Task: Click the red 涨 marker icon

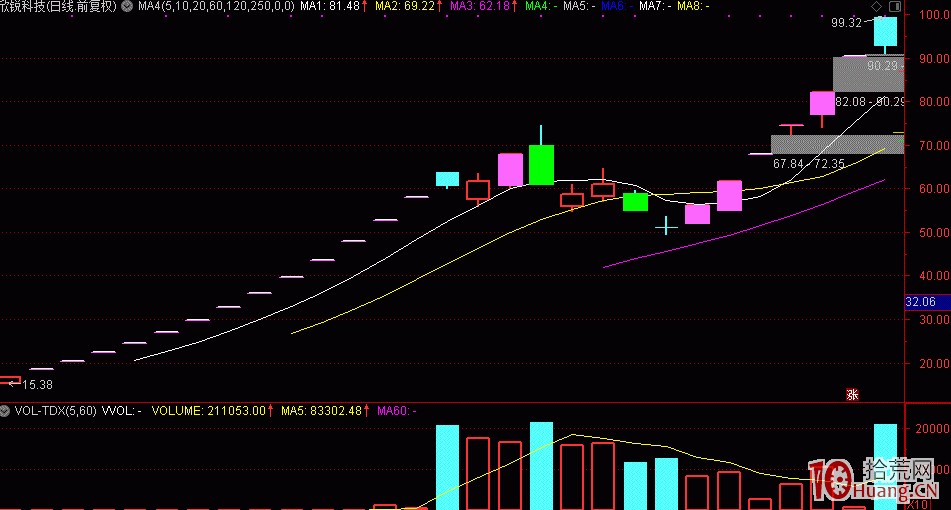Action: 852,394
